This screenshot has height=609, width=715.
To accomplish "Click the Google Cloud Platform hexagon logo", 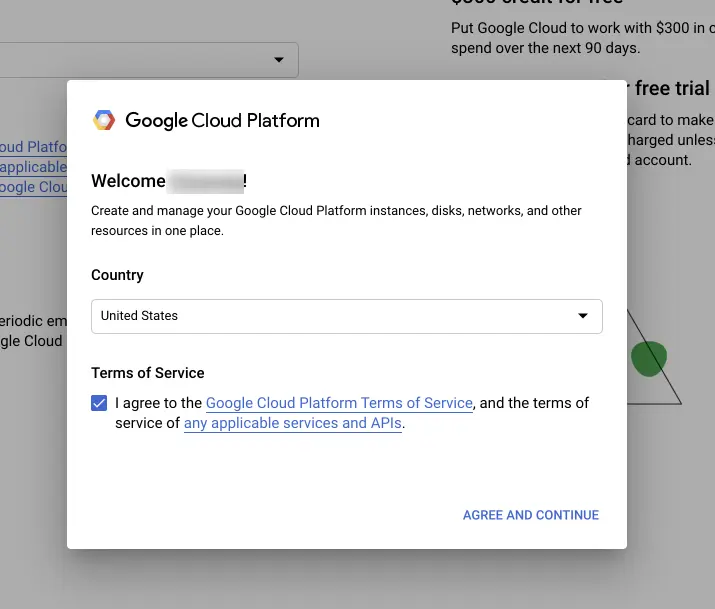I will coord(104,120).
